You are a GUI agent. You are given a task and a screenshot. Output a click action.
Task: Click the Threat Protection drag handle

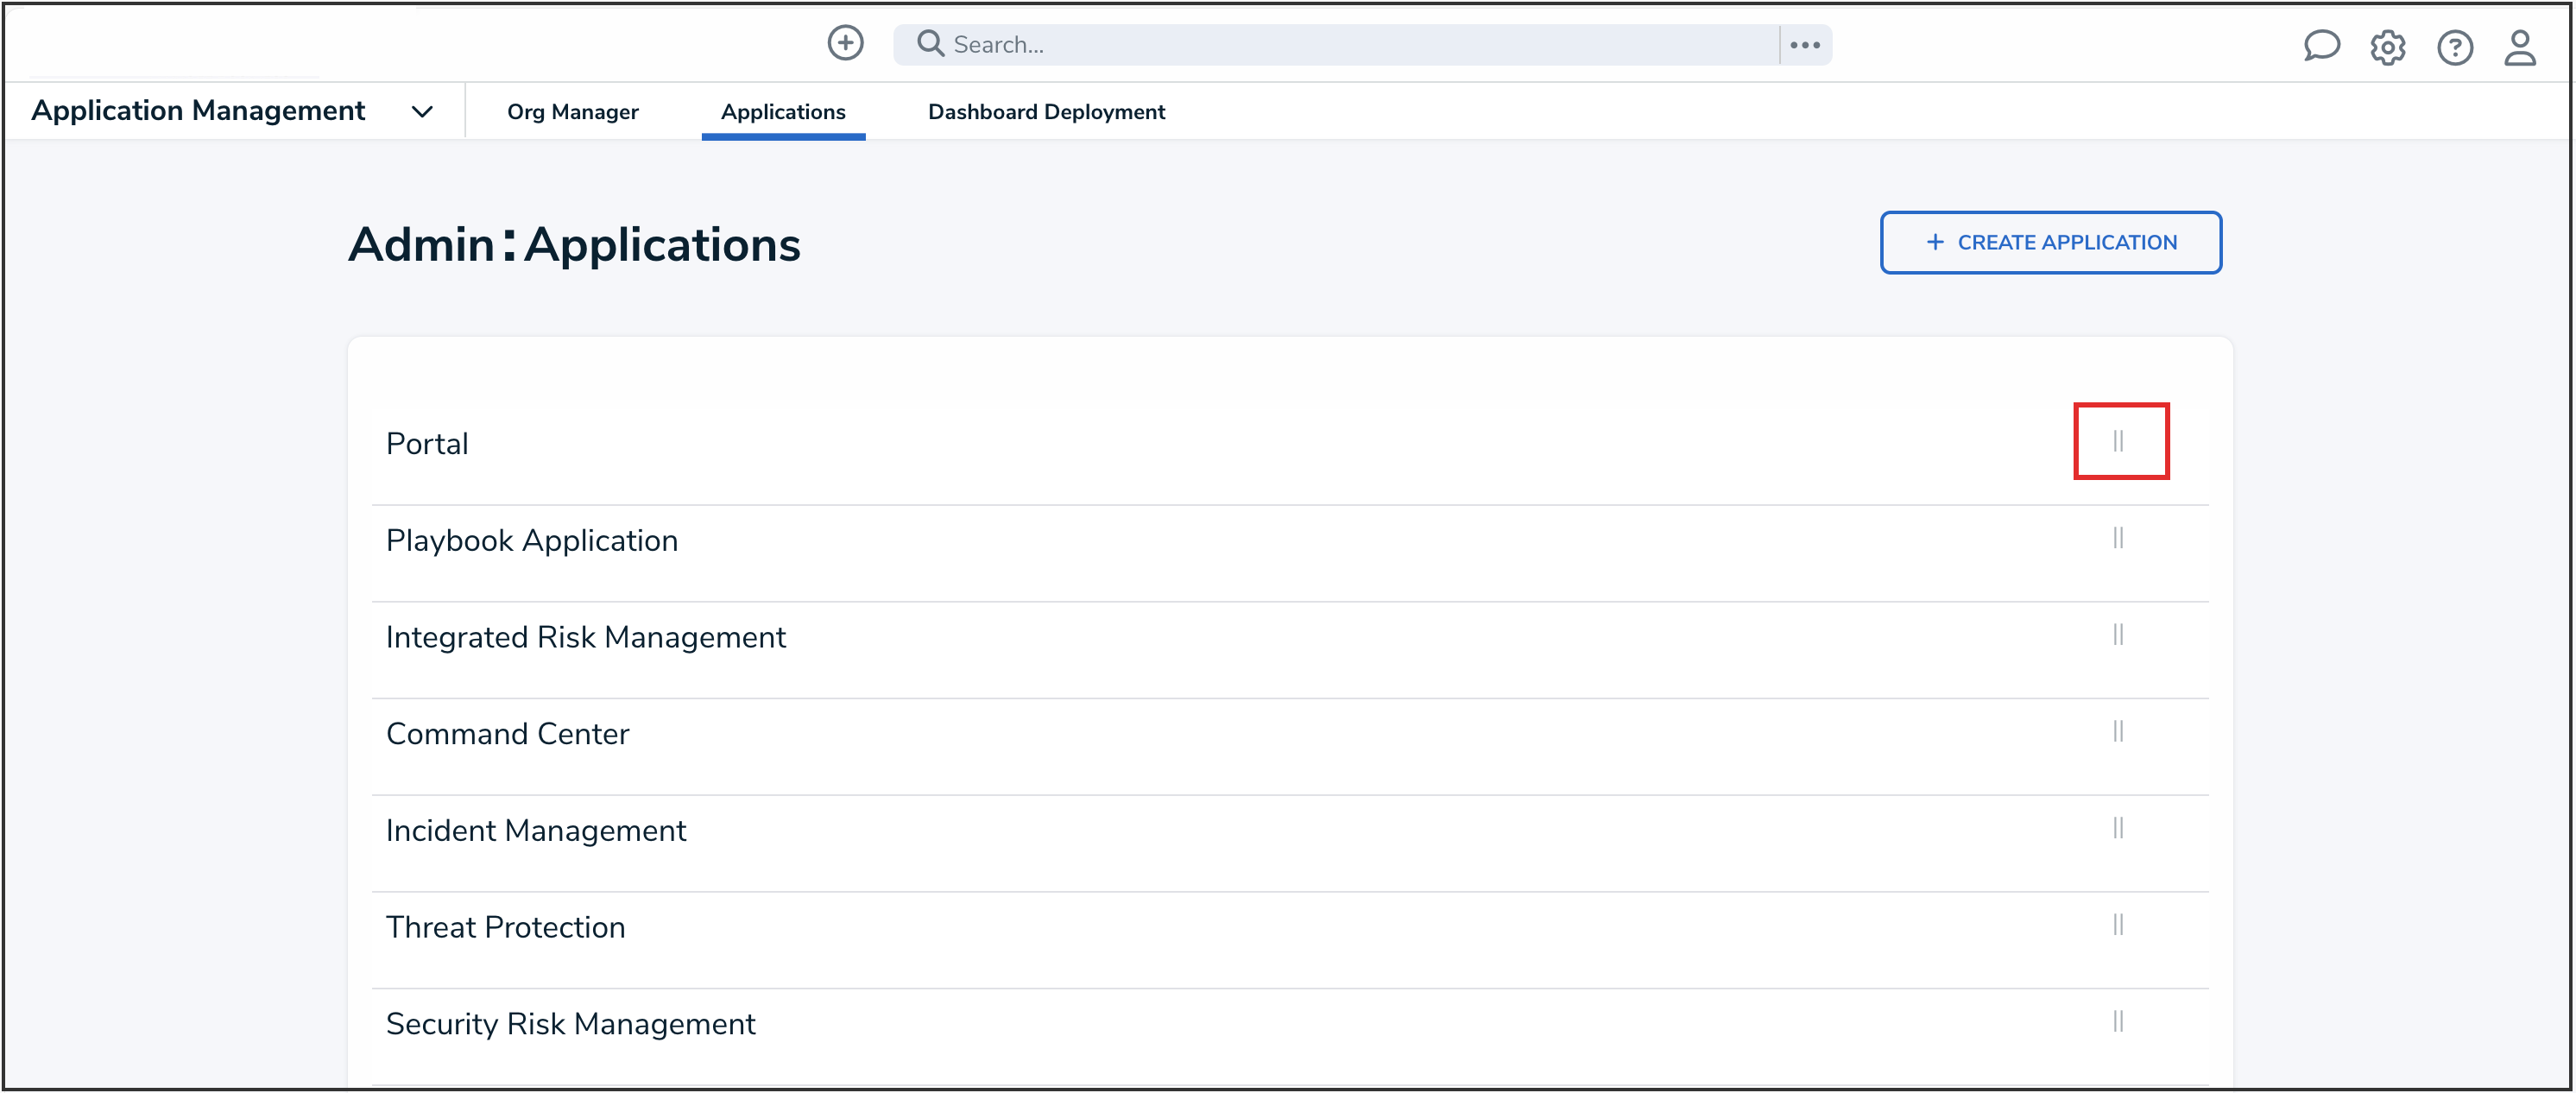tap(2118, 925)
